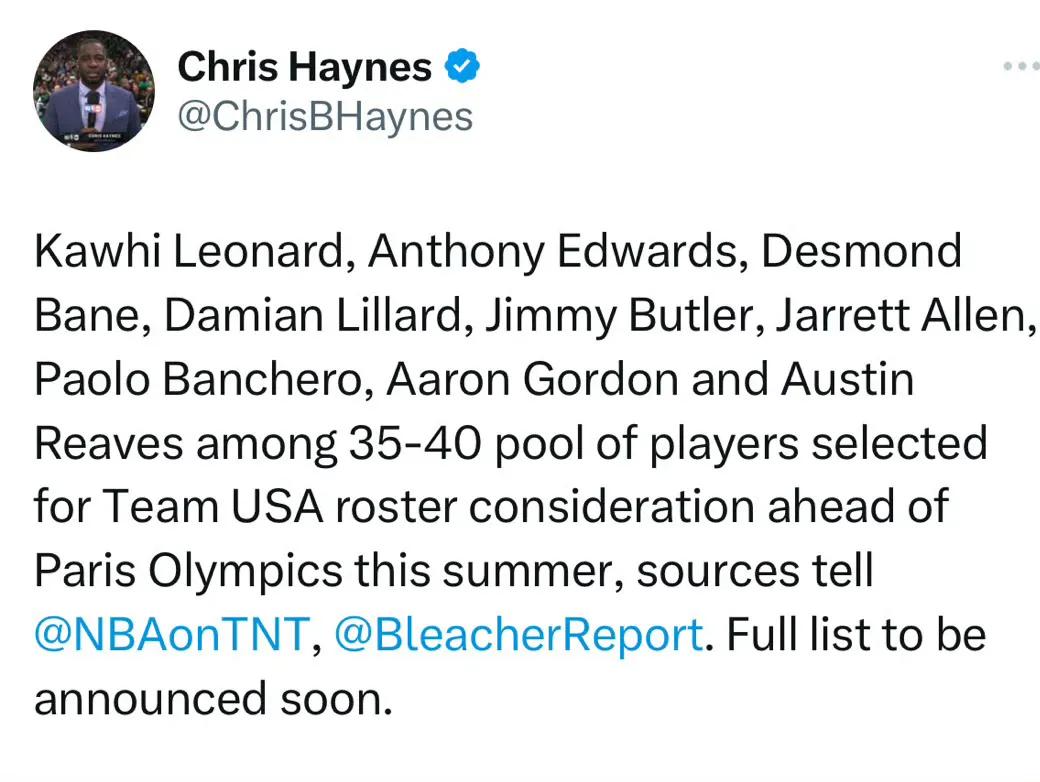Click the words "sources tell"

755,570
